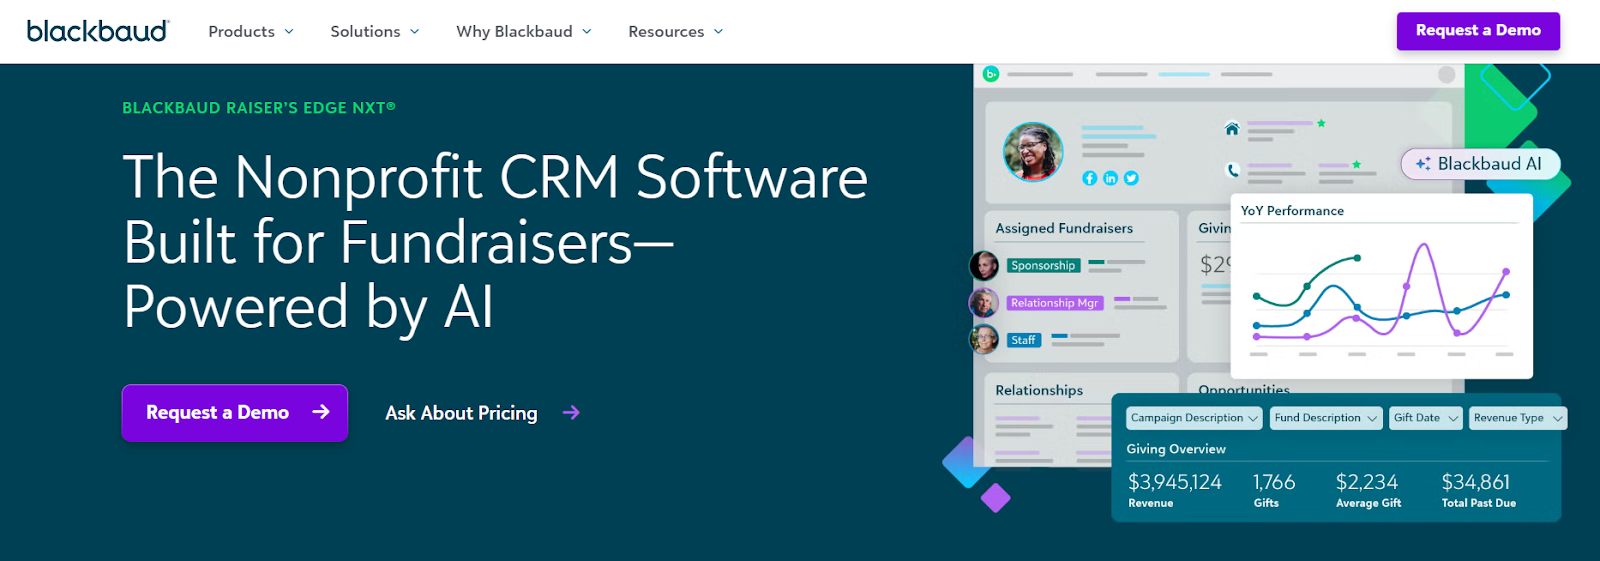Expand the Products chevron arrow
Image resolution: width=1600 pixels, height=561 pixels.
point(289,32)
